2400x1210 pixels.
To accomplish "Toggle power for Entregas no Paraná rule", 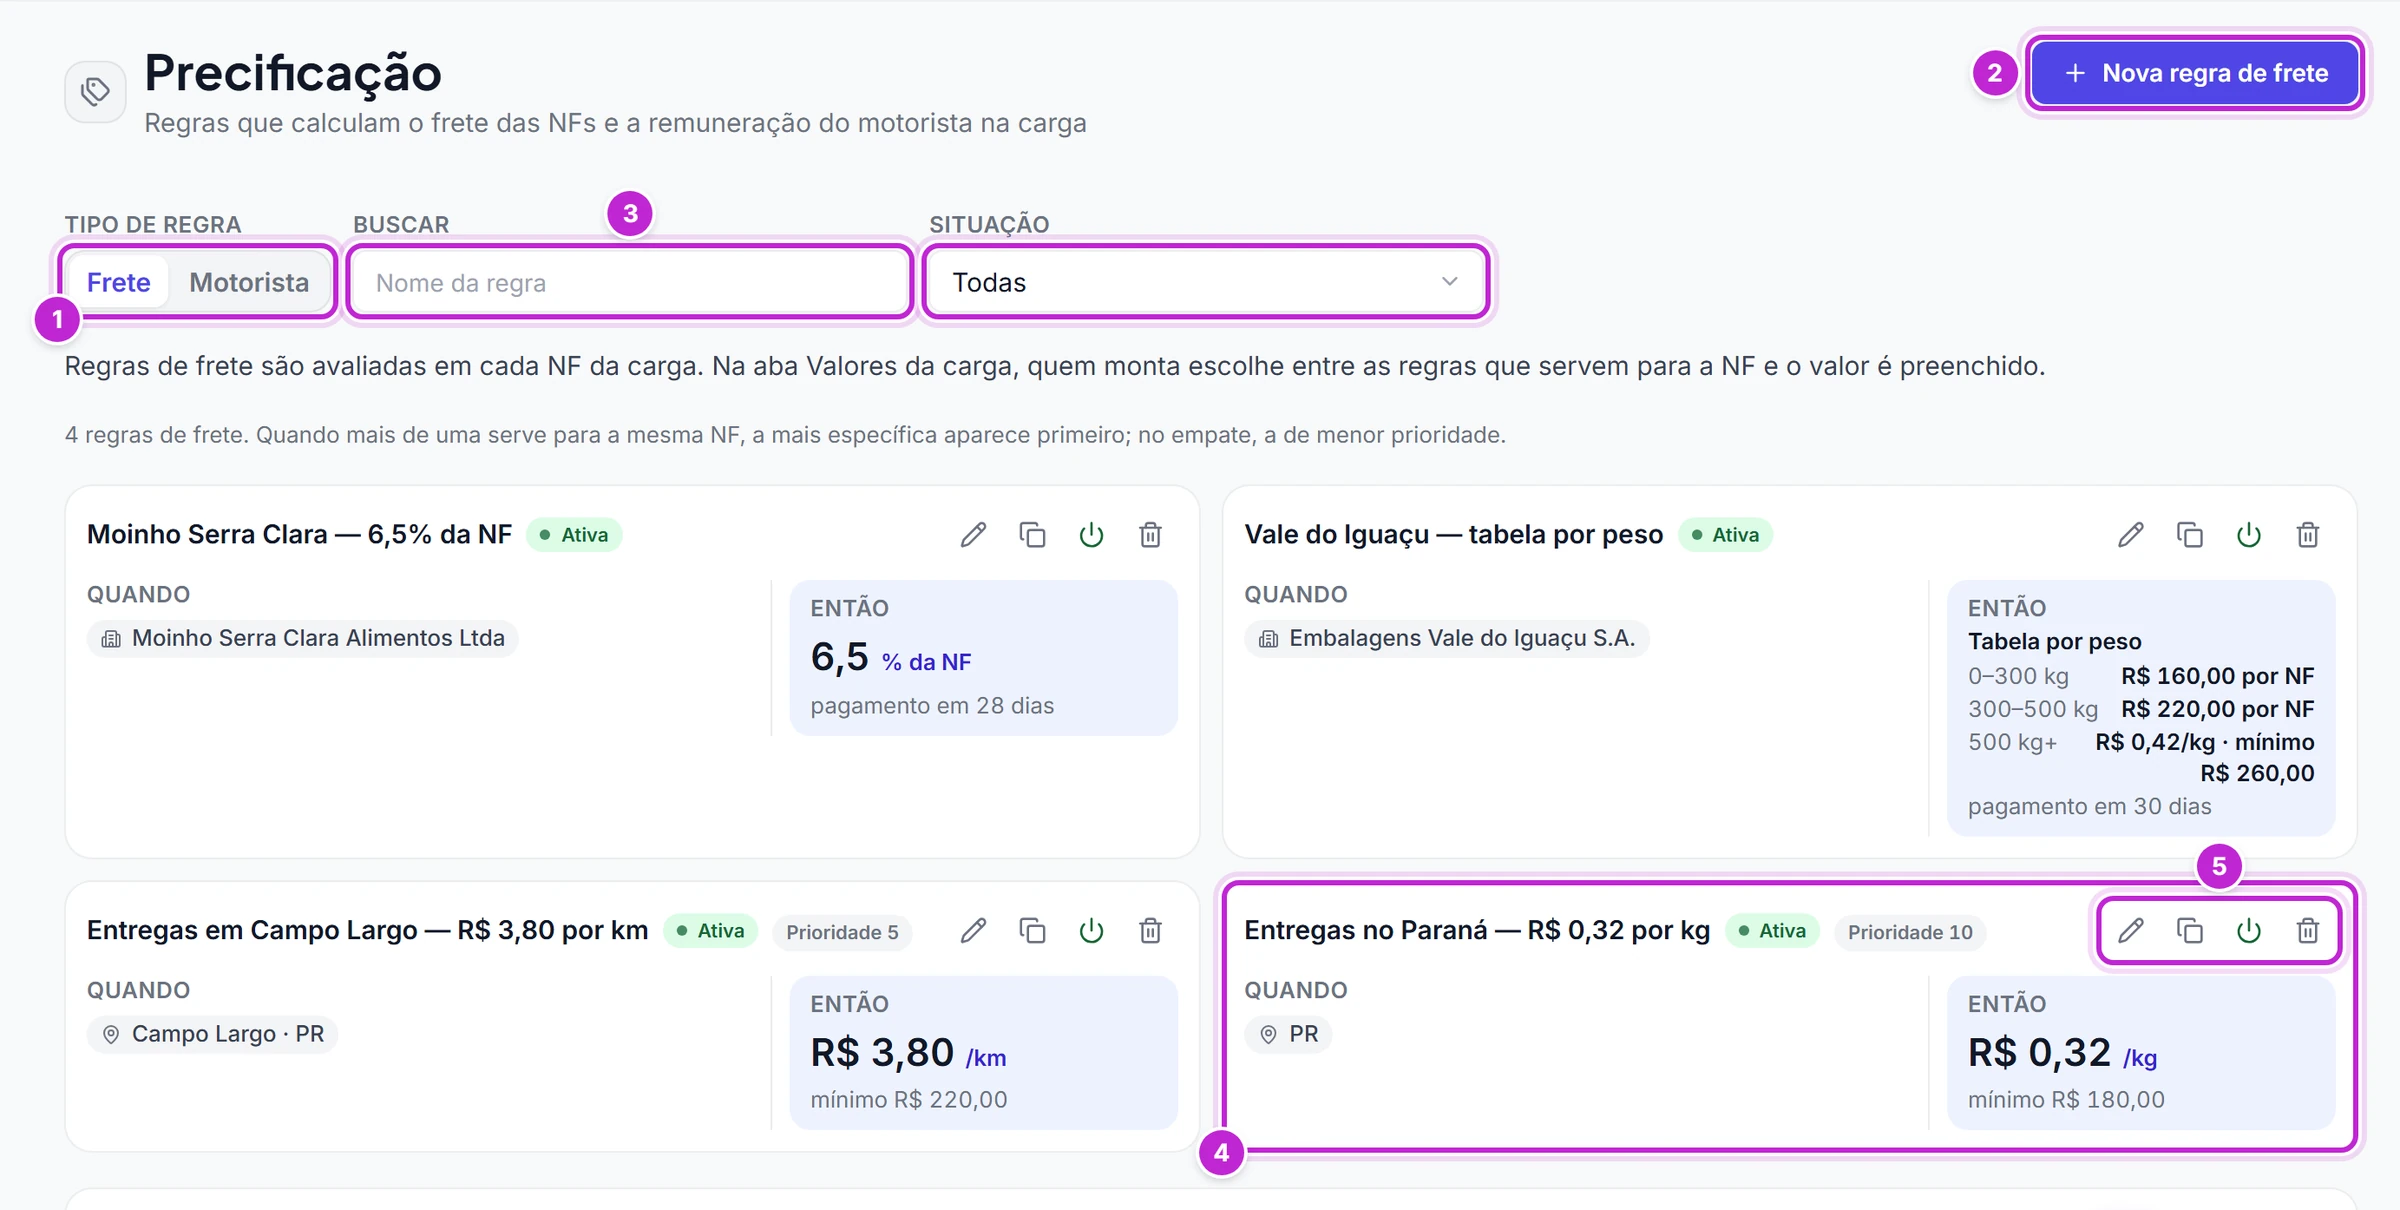I will pos(2248,931).
